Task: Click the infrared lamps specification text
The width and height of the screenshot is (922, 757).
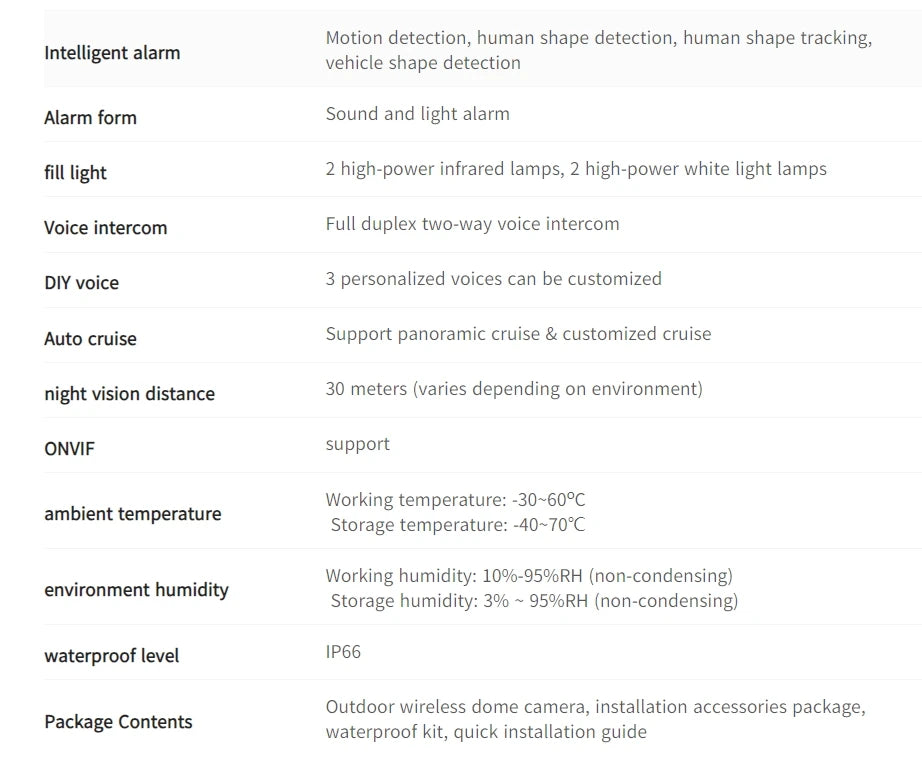Action: point(575,169)
